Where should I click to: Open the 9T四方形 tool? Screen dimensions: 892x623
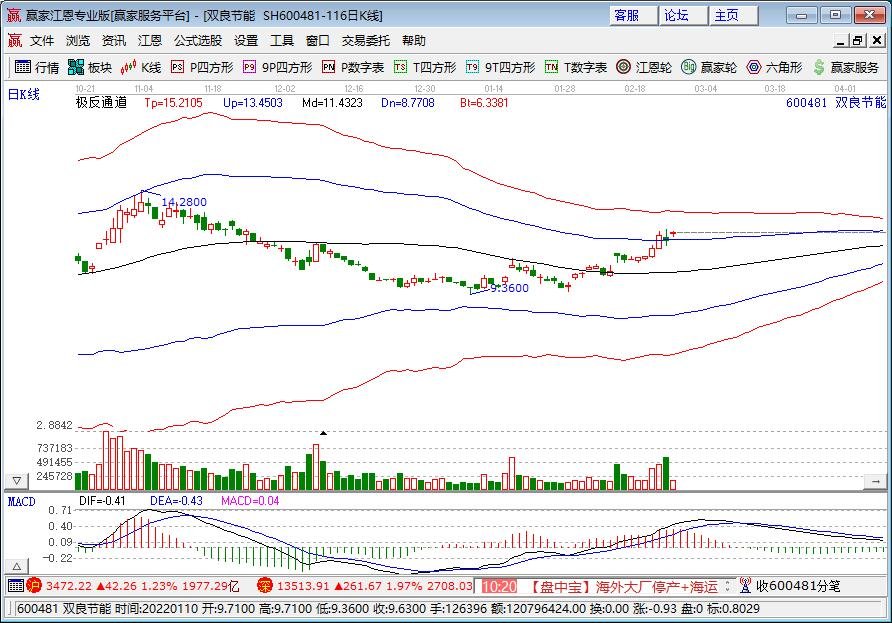coord(501,67)
